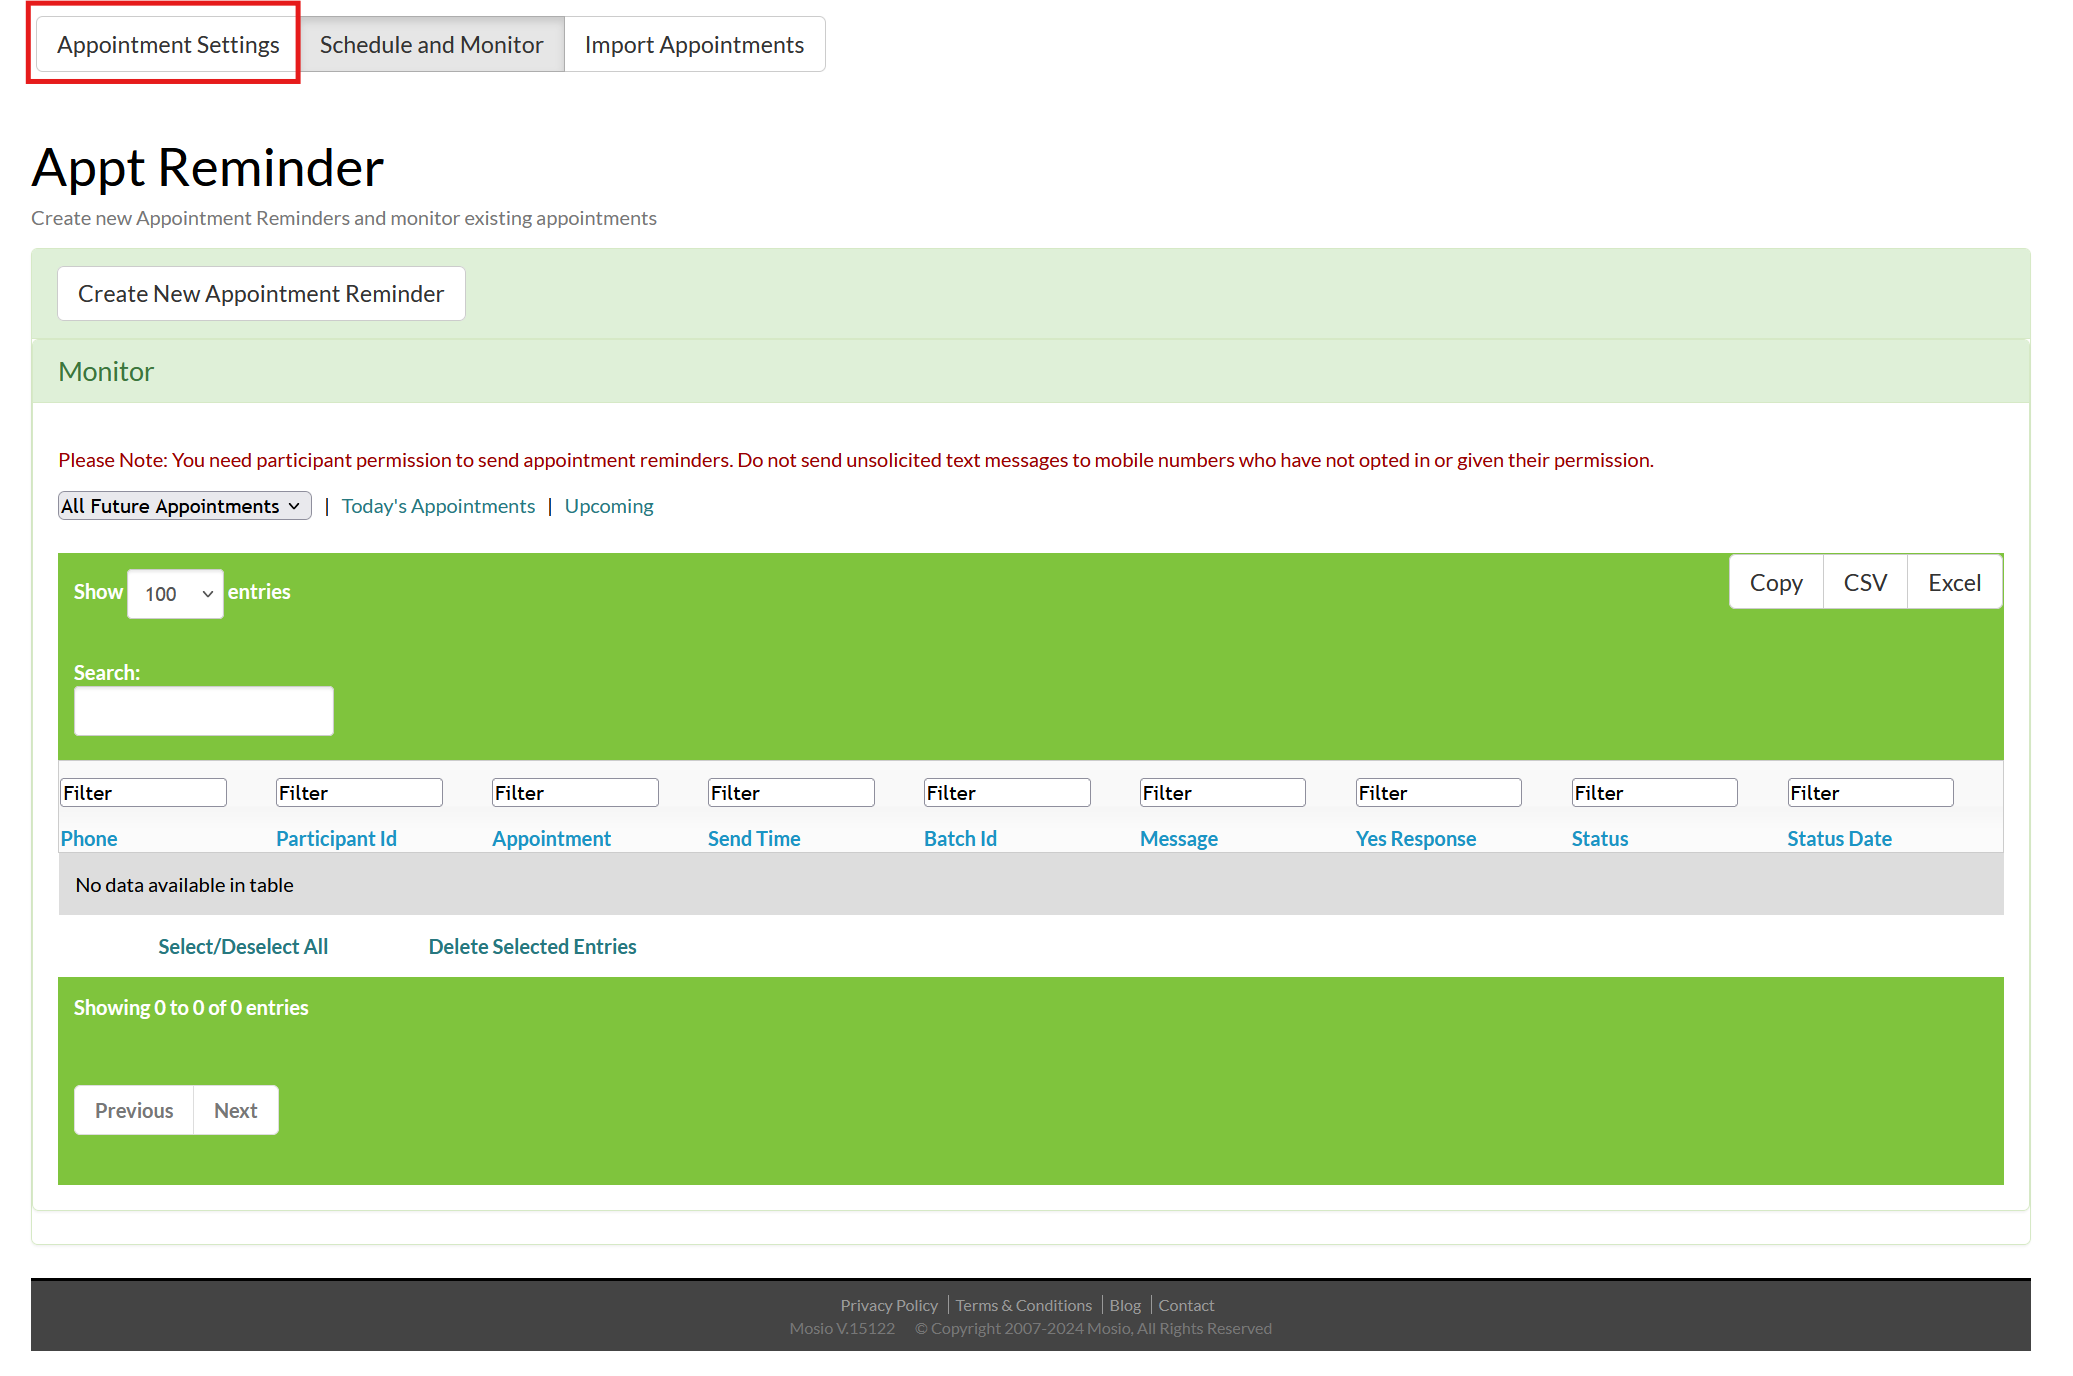Export table to Excel
Viewport: 2073px width, 1376px height.
coord(1954,582)
